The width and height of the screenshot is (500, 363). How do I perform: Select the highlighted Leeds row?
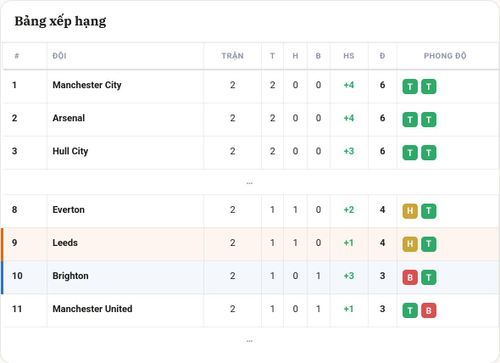click(x=250, y=244)
